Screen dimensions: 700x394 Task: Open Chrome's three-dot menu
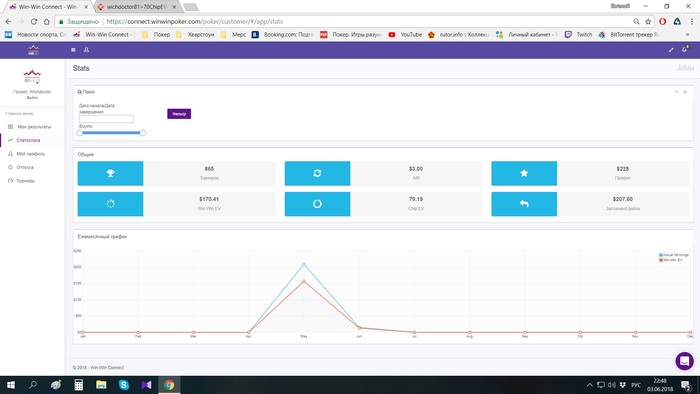click(692, 21)
